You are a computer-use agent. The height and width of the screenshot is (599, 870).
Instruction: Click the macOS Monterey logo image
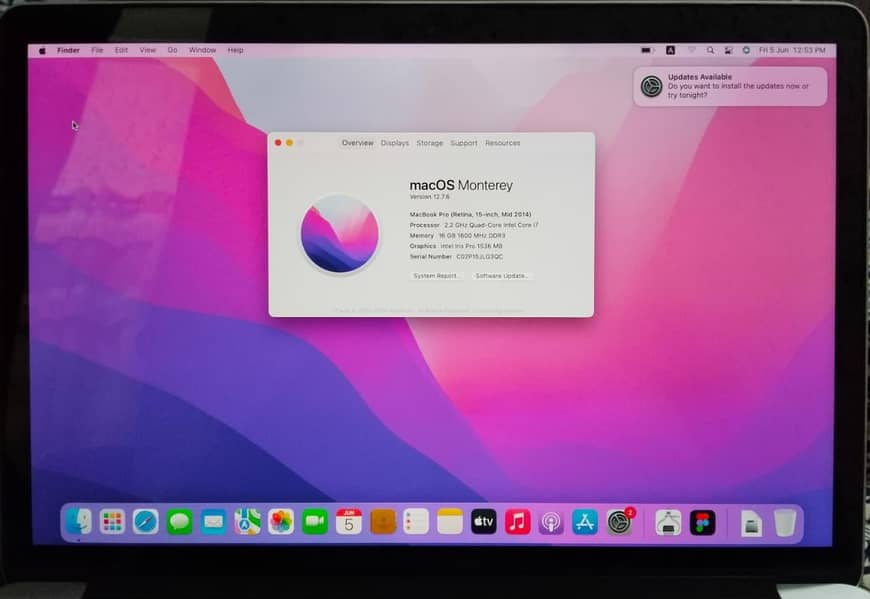tap(340, 233)
